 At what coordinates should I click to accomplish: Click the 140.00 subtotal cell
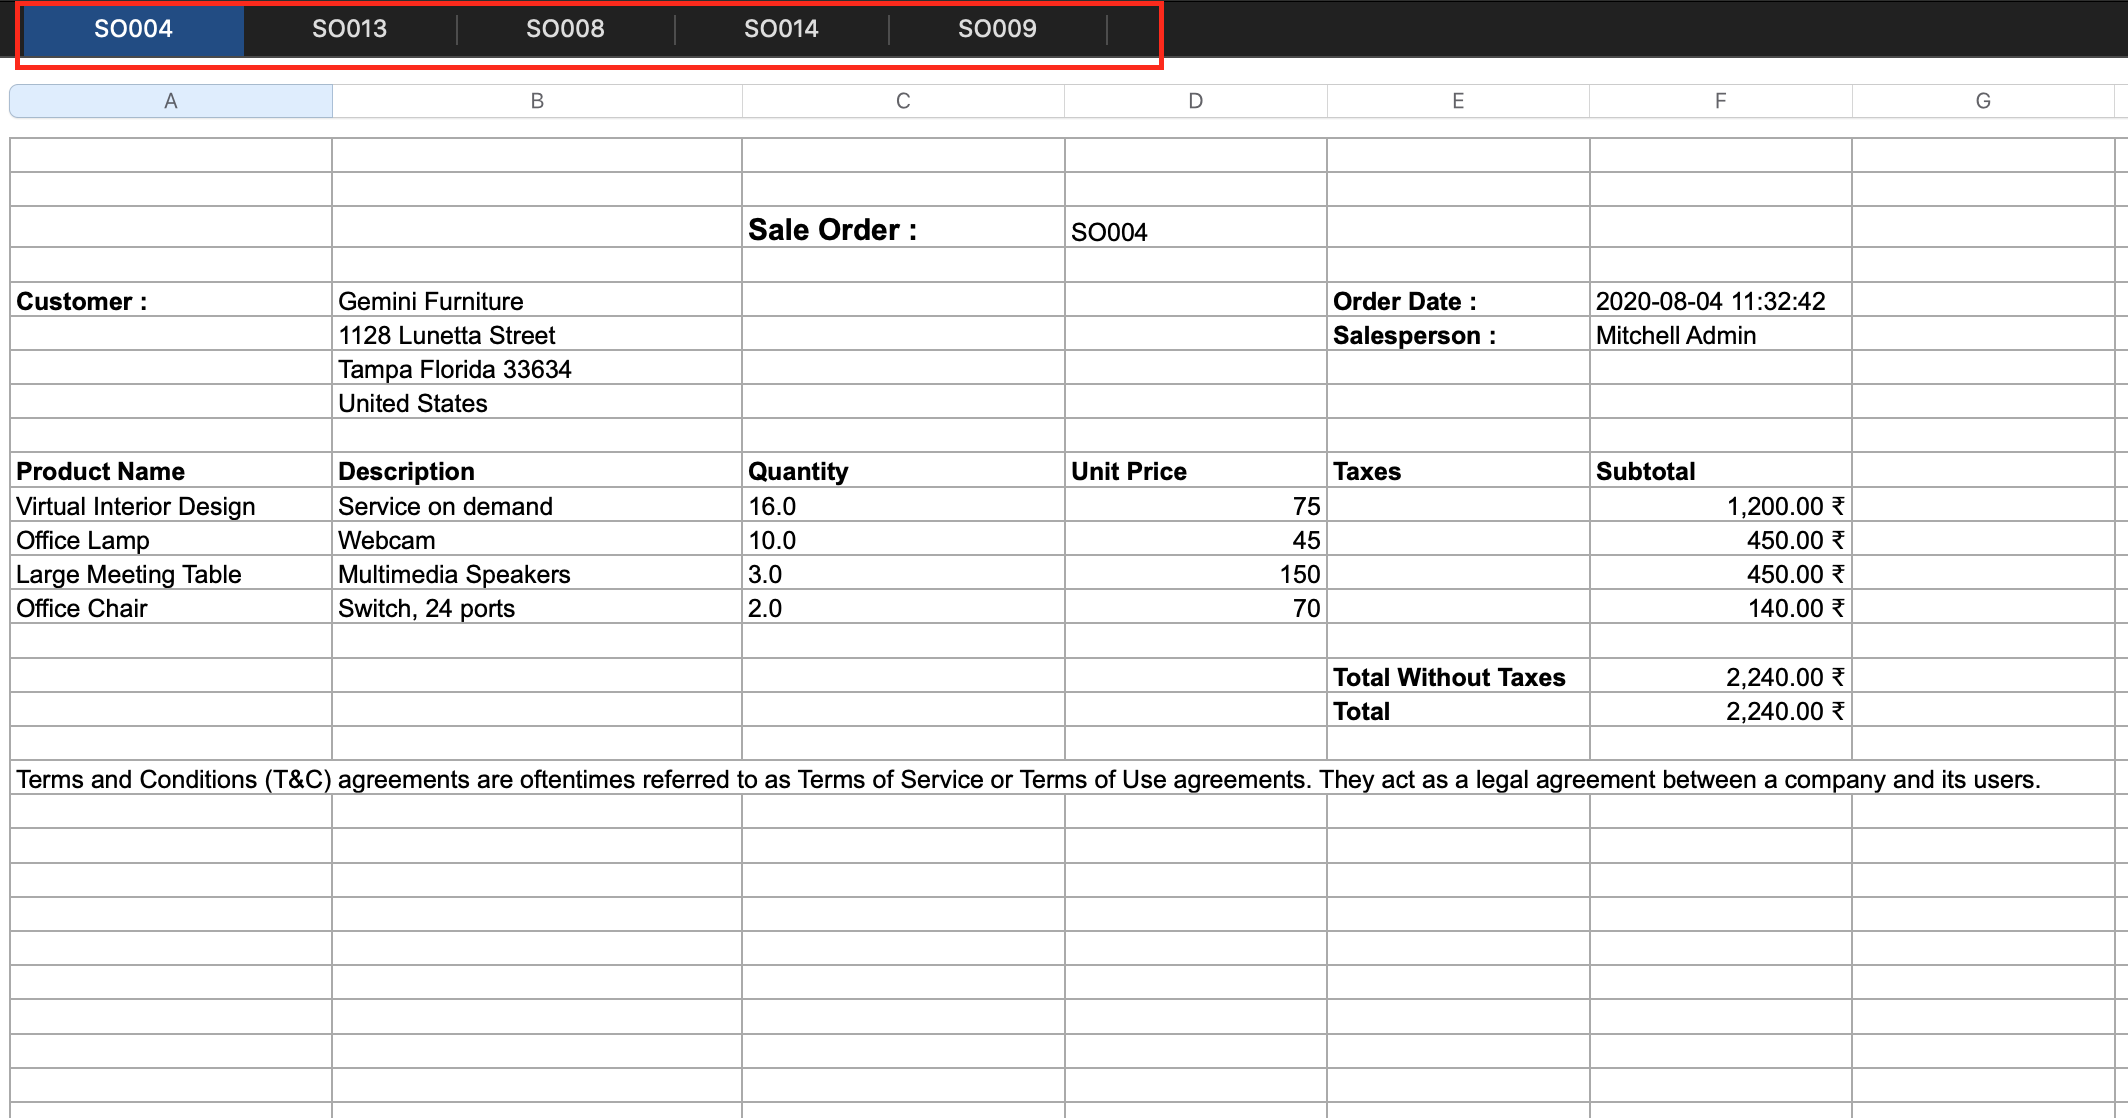(1721, 607)
